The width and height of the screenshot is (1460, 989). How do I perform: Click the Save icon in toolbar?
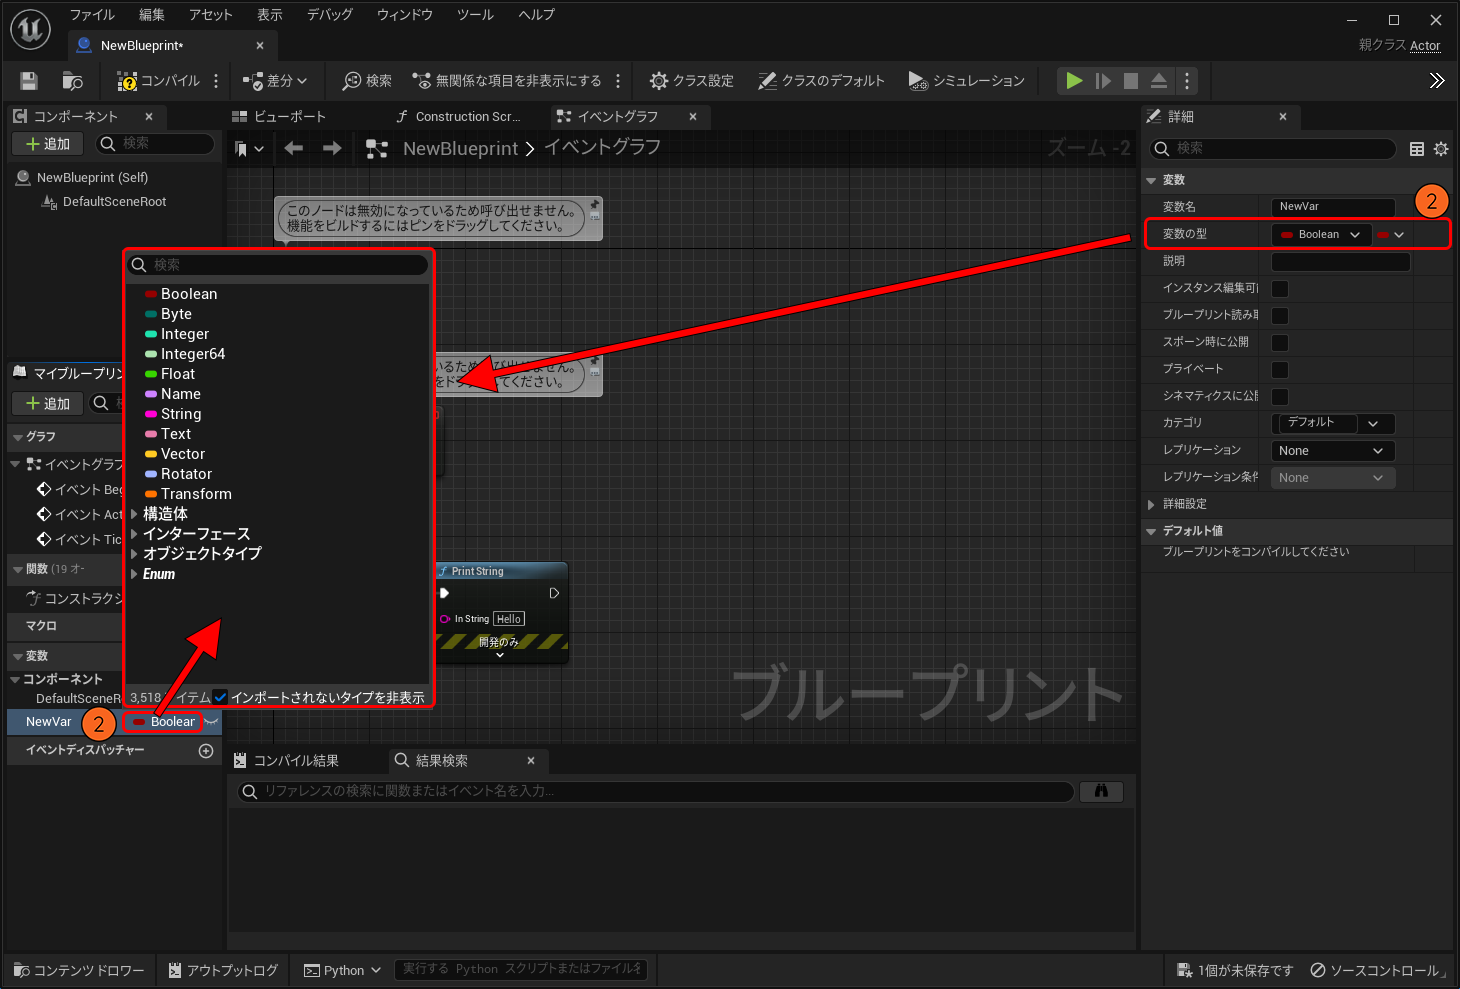coord(29,81)
